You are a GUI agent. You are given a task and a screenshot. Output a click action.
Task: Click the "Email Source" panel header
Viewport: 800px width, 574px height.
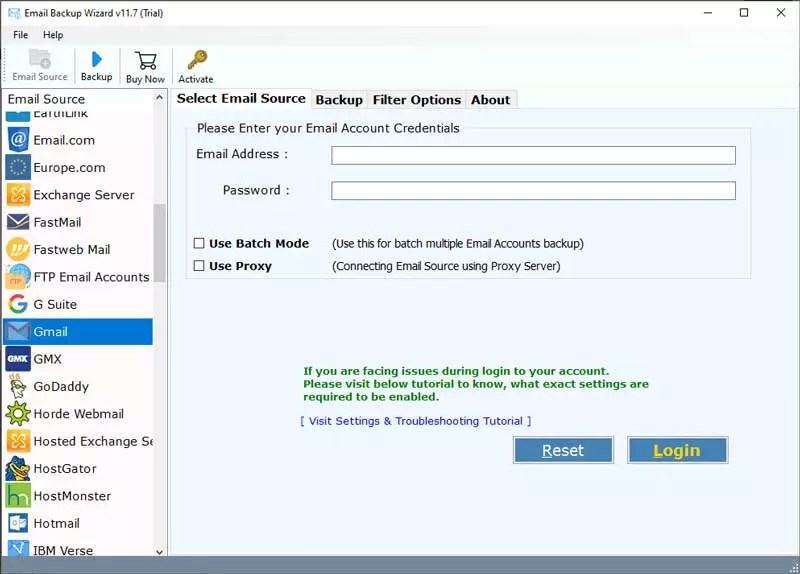coord(46,99)
